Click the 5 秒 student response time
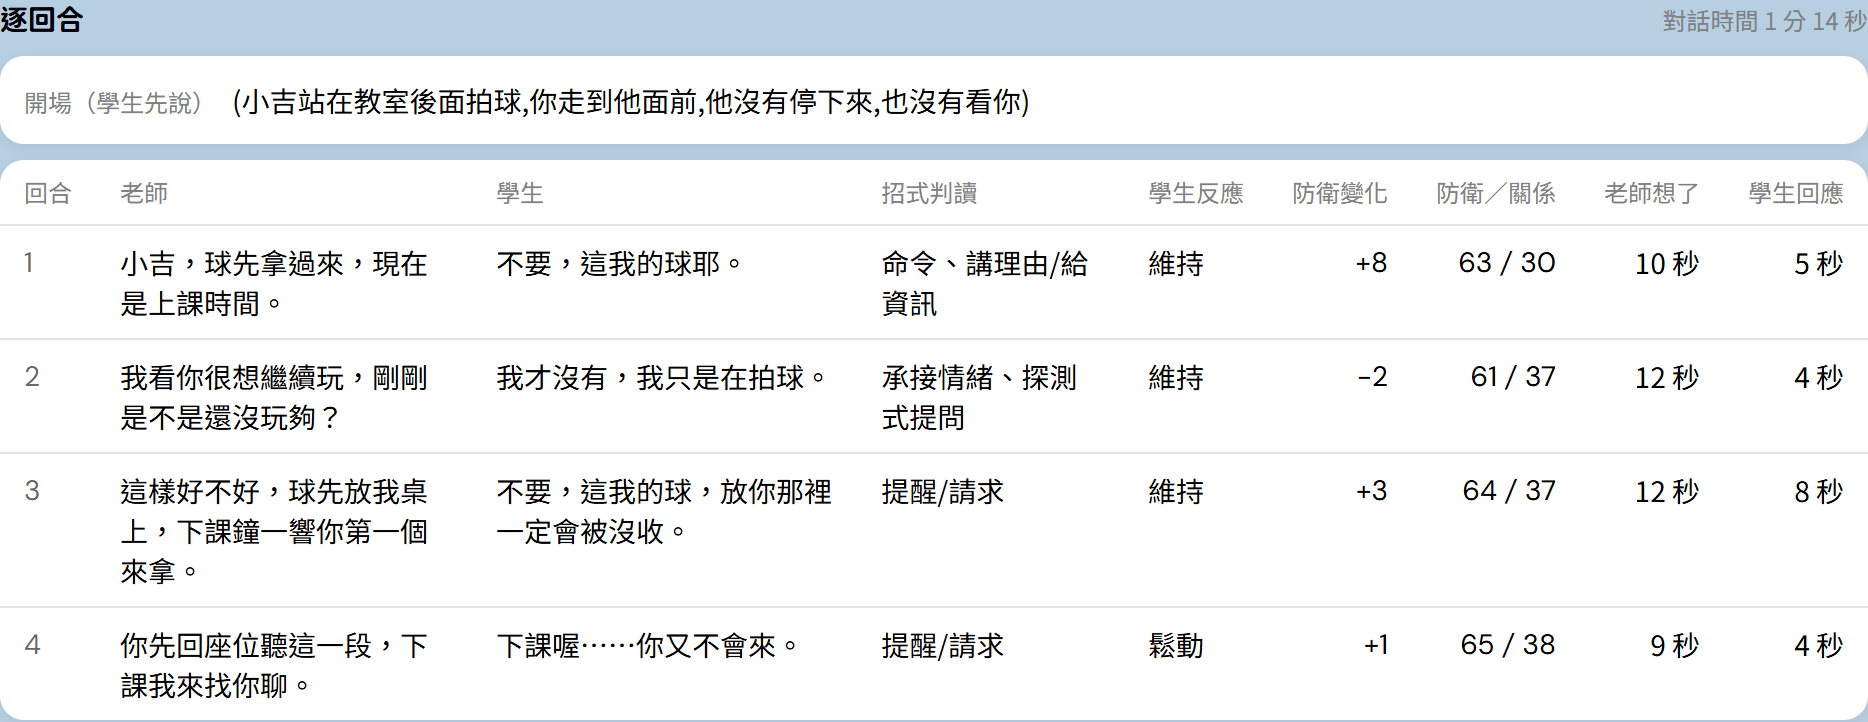Image resolution: width=1868 pixels, height=722 pixels. (x=1819, y=263)
